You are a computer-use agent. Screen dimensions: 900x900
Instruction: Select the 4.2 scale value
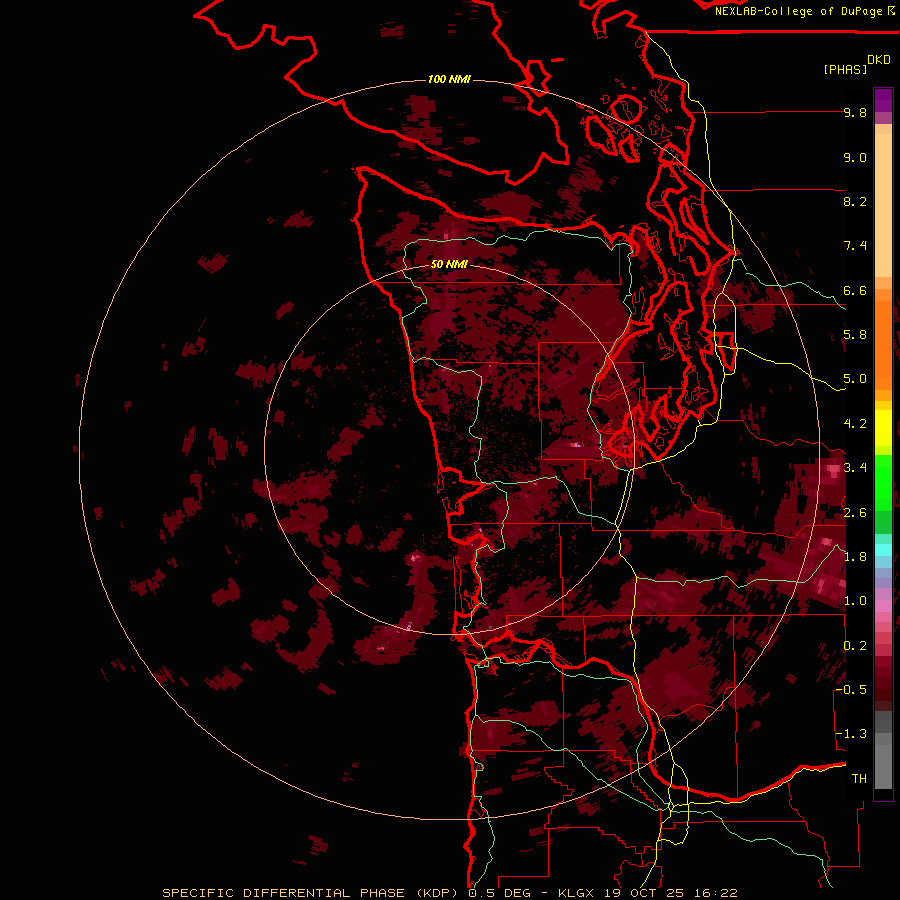[855, 424]
